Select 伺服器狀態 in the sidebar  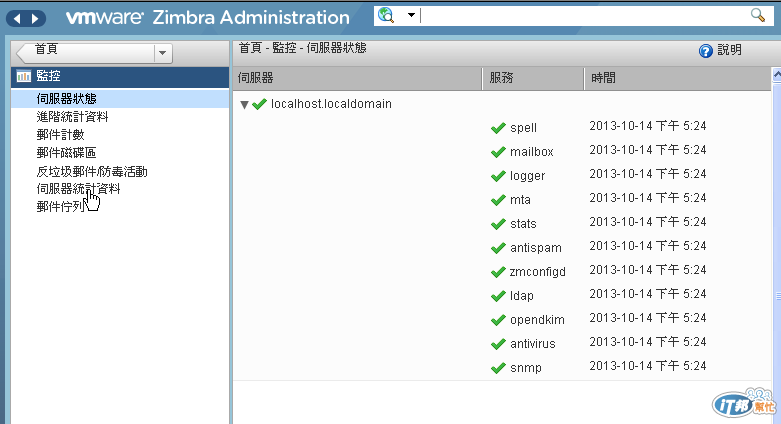point(66,98)
